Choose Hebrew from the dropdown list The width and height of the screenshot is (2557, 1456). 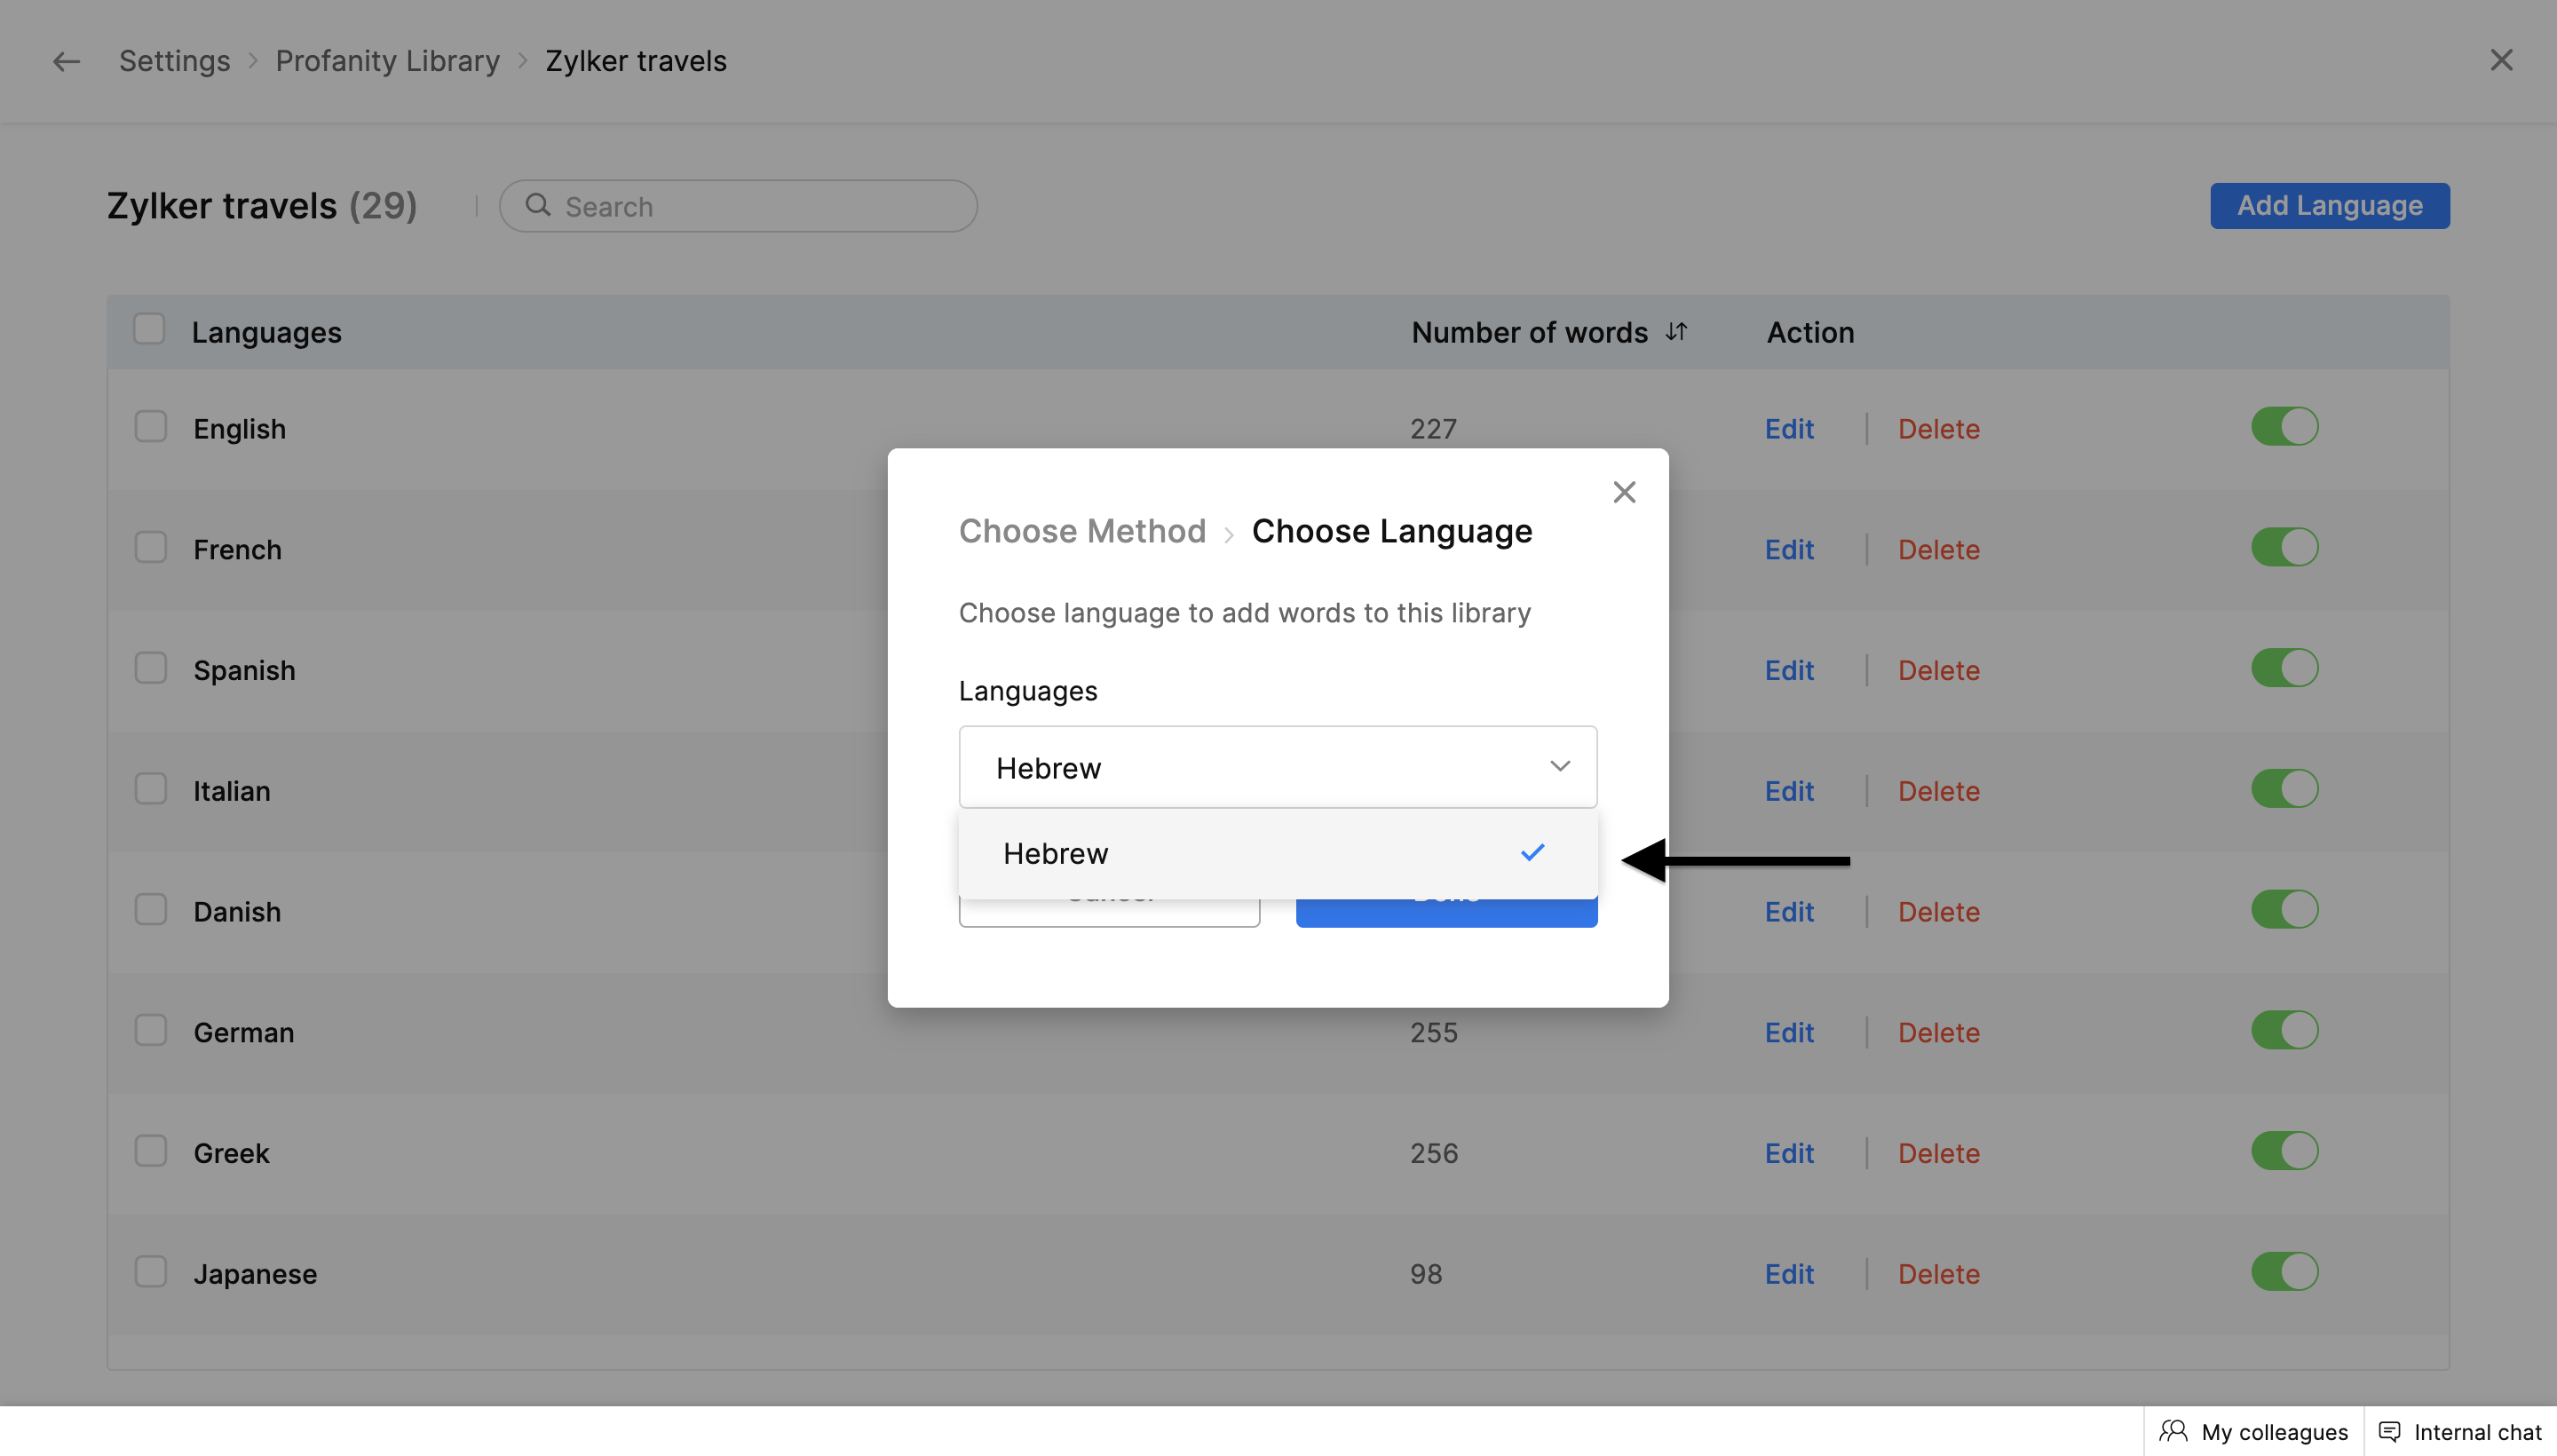coord(1056,853)
